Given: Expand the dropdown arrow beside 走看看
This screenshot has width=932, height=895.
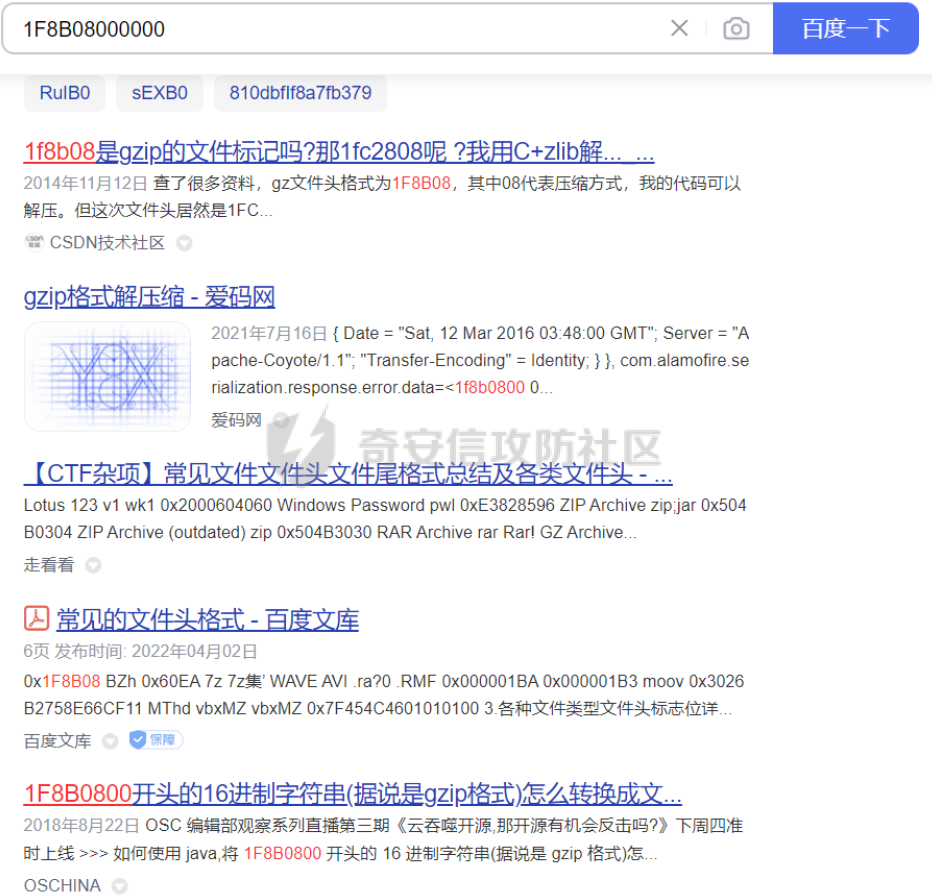Looking at the screenshot, I should click(93, 565).
